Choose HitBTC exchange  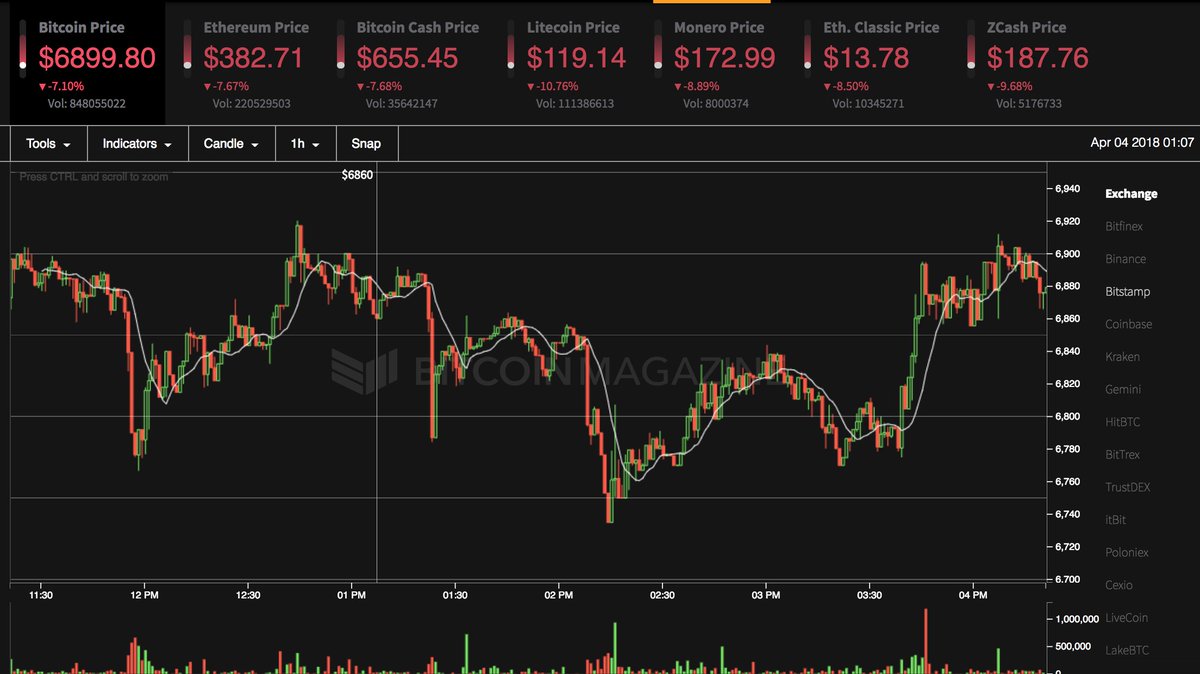[x=1122, y=422]
